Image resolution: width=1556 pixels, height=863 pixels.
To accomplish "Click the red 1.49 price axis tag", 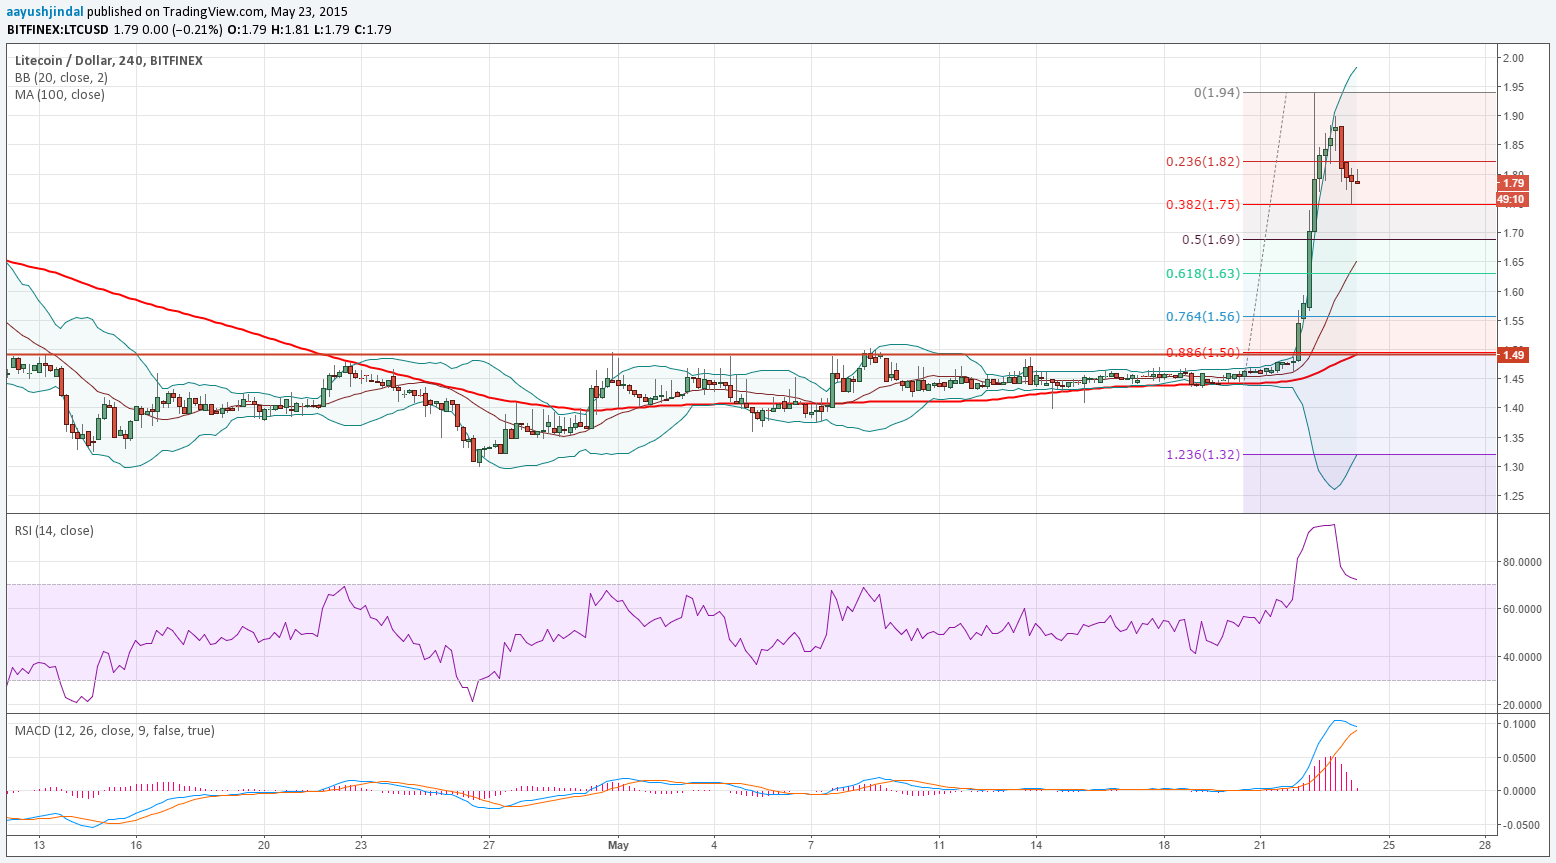I will (1513, 355).
